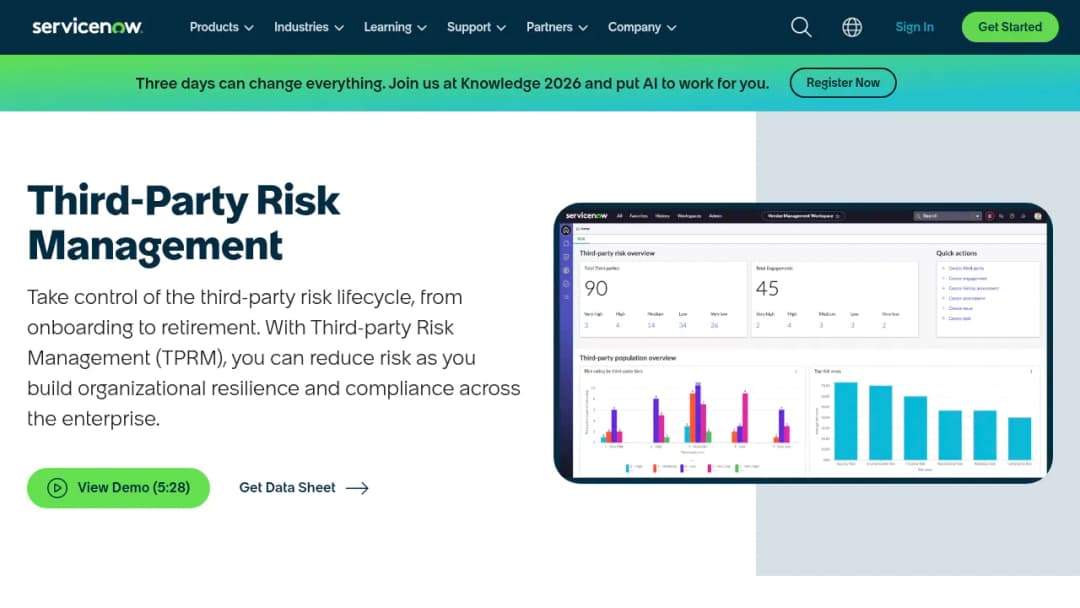Click the Knowledge 2026 banner text
The width and height of the screenshot is (1080, 608).
point(452,83)
